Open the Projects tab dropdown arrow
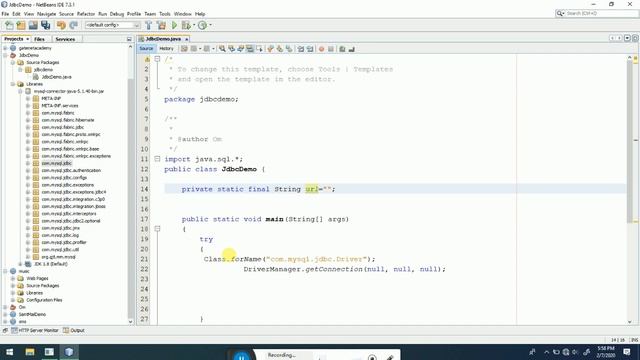This screenshot has width=640, height=360. coord(27,39)
